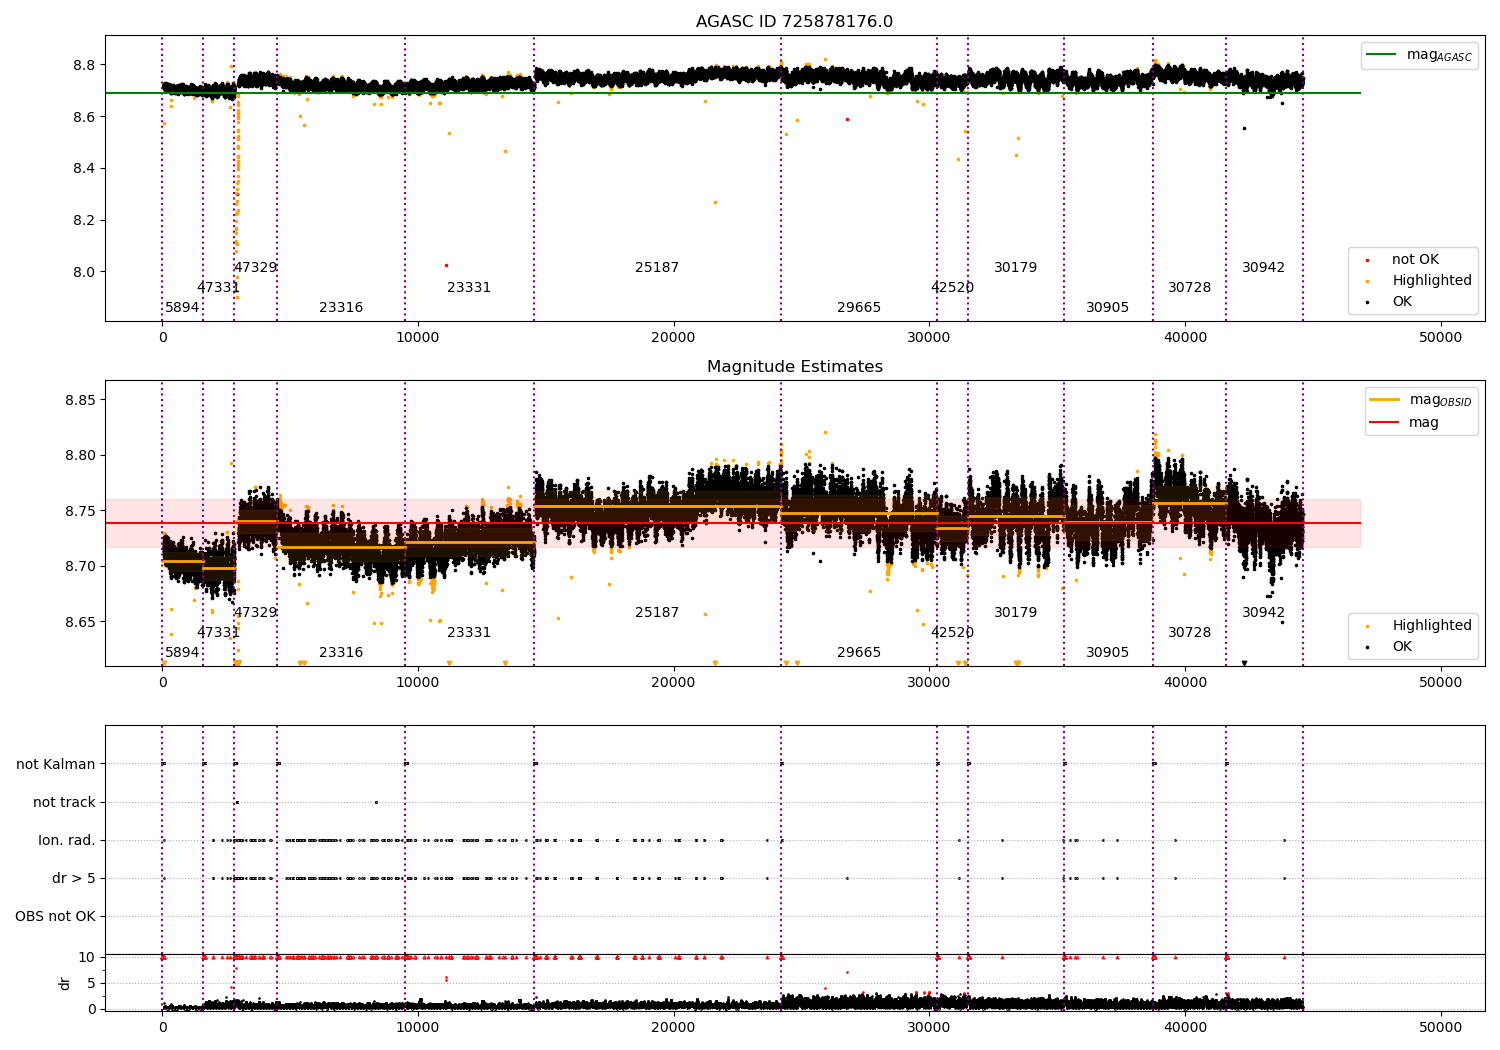
Task: Select the 'not track' axis label
Action: pos(64,803)
